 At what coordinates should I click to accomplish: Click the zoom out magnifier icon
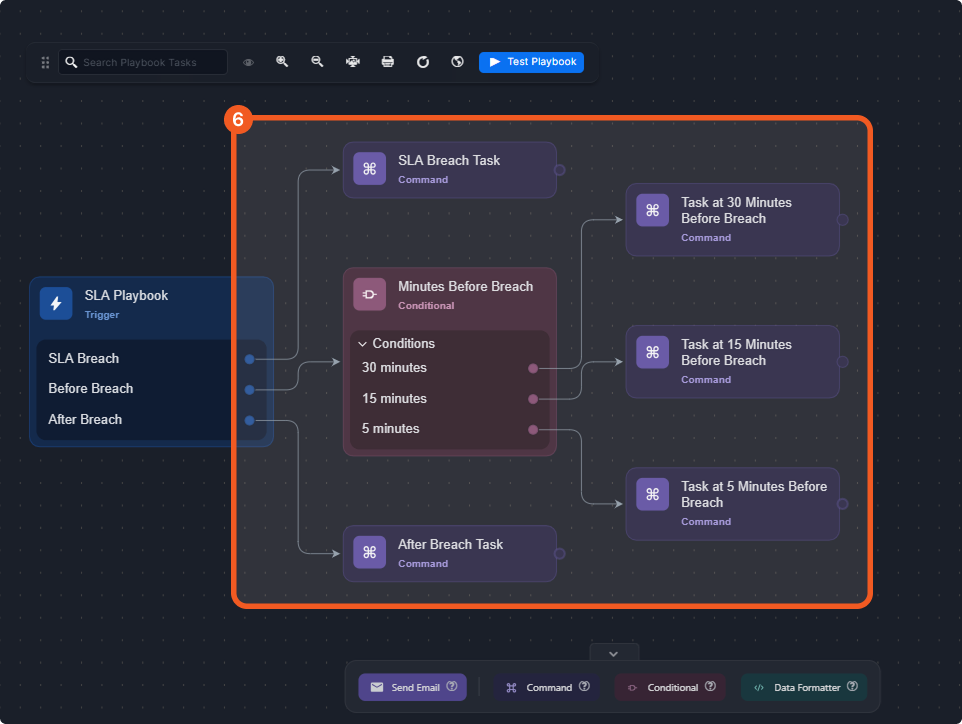tap(317, 62)
